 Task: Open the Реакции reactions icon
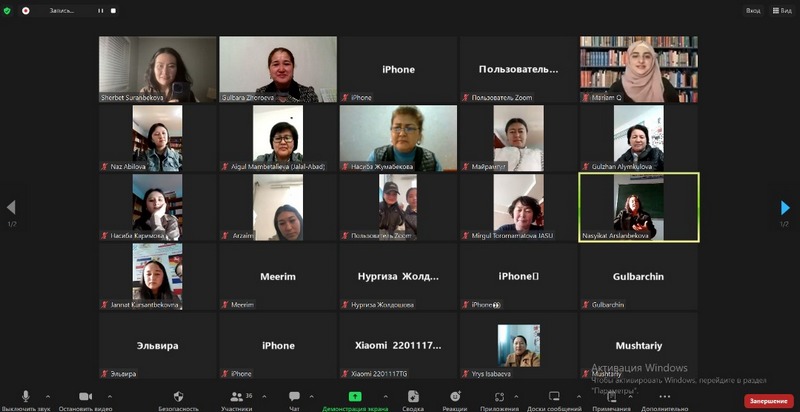[x=455, y=397]
